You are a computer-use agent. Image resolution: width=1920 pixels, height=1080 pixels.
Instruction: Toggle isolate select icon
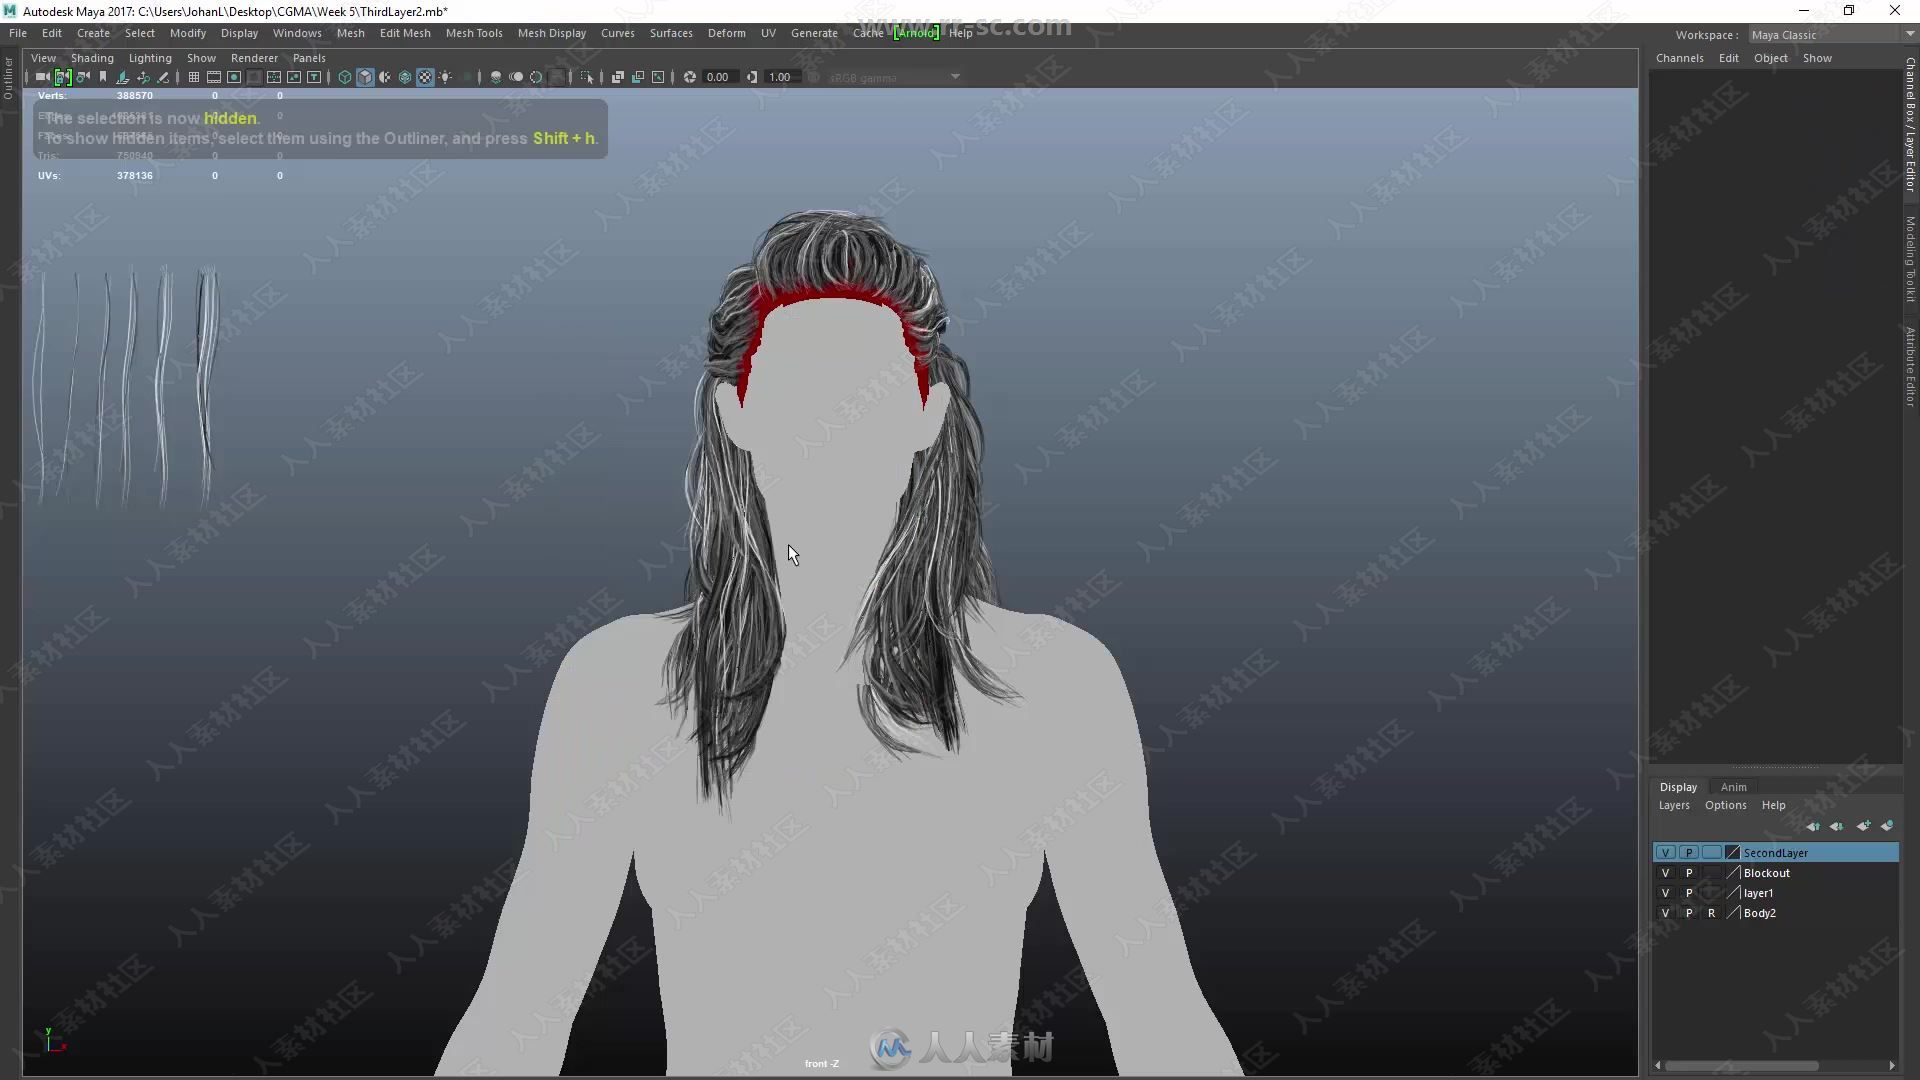587,77
